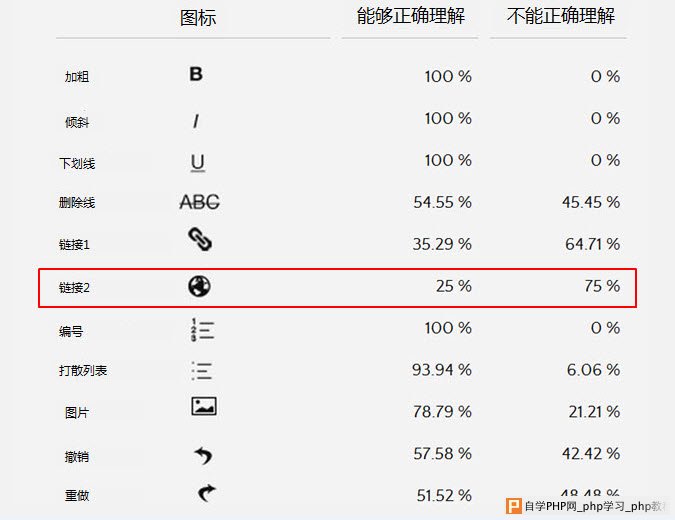Select the numbered list icon
Screen dimensions: 675x520
(x=202, y=330)
